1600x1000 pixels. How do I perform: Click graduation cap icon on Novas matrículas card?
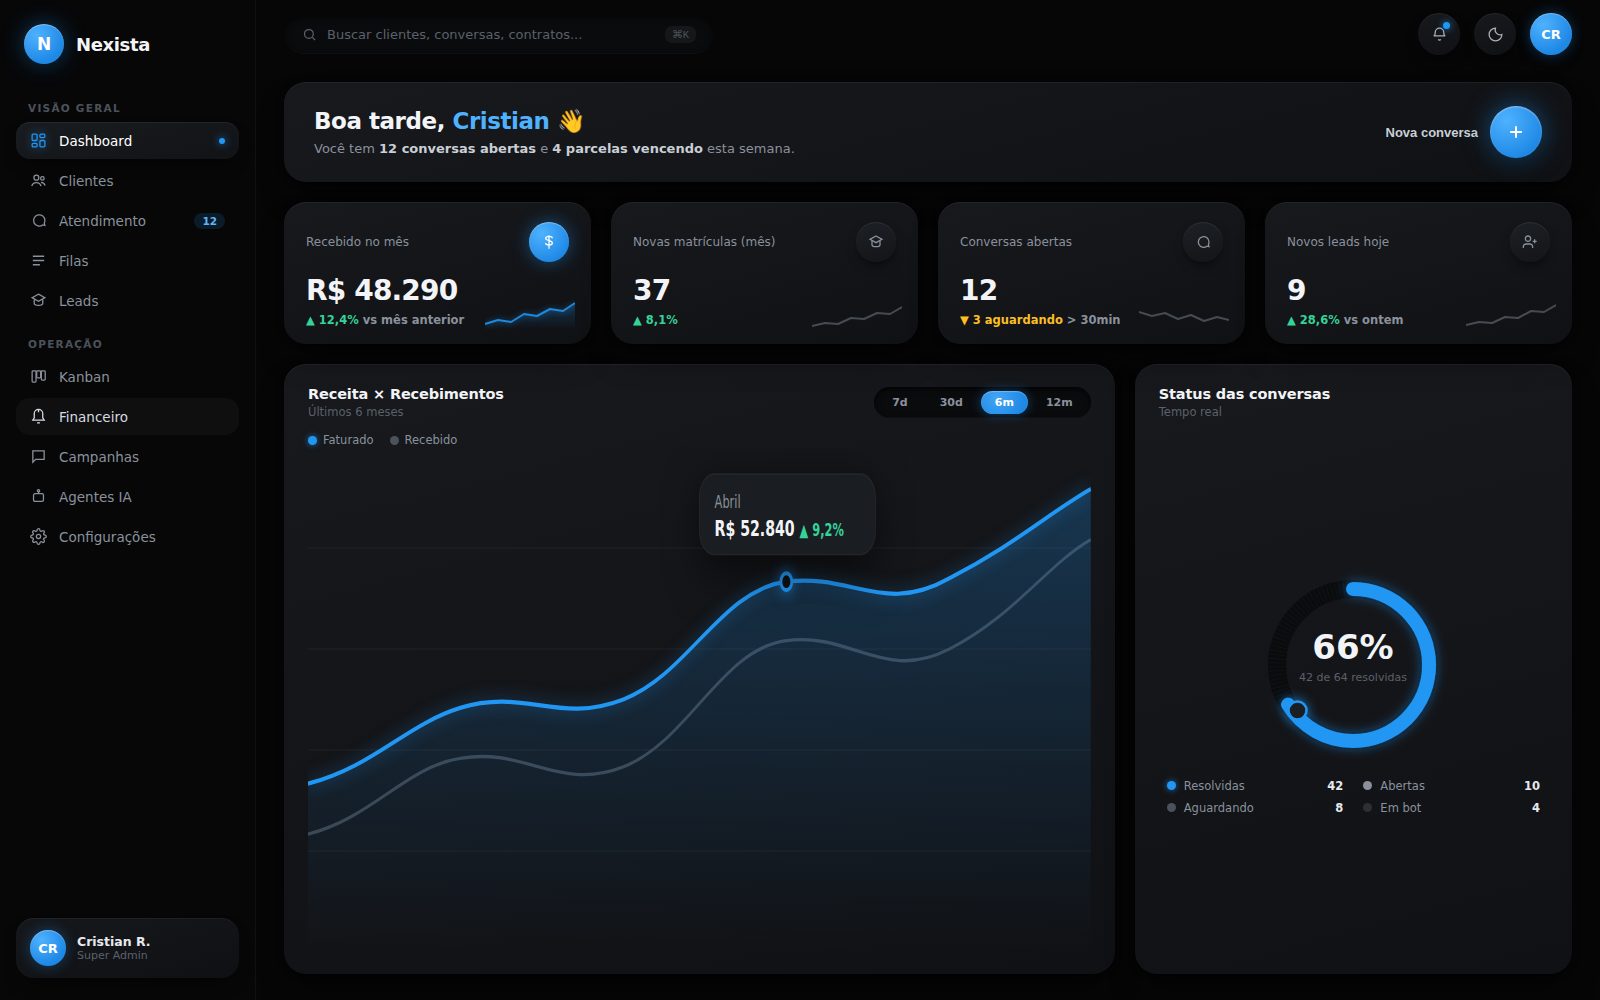click(x=876, y=242)
